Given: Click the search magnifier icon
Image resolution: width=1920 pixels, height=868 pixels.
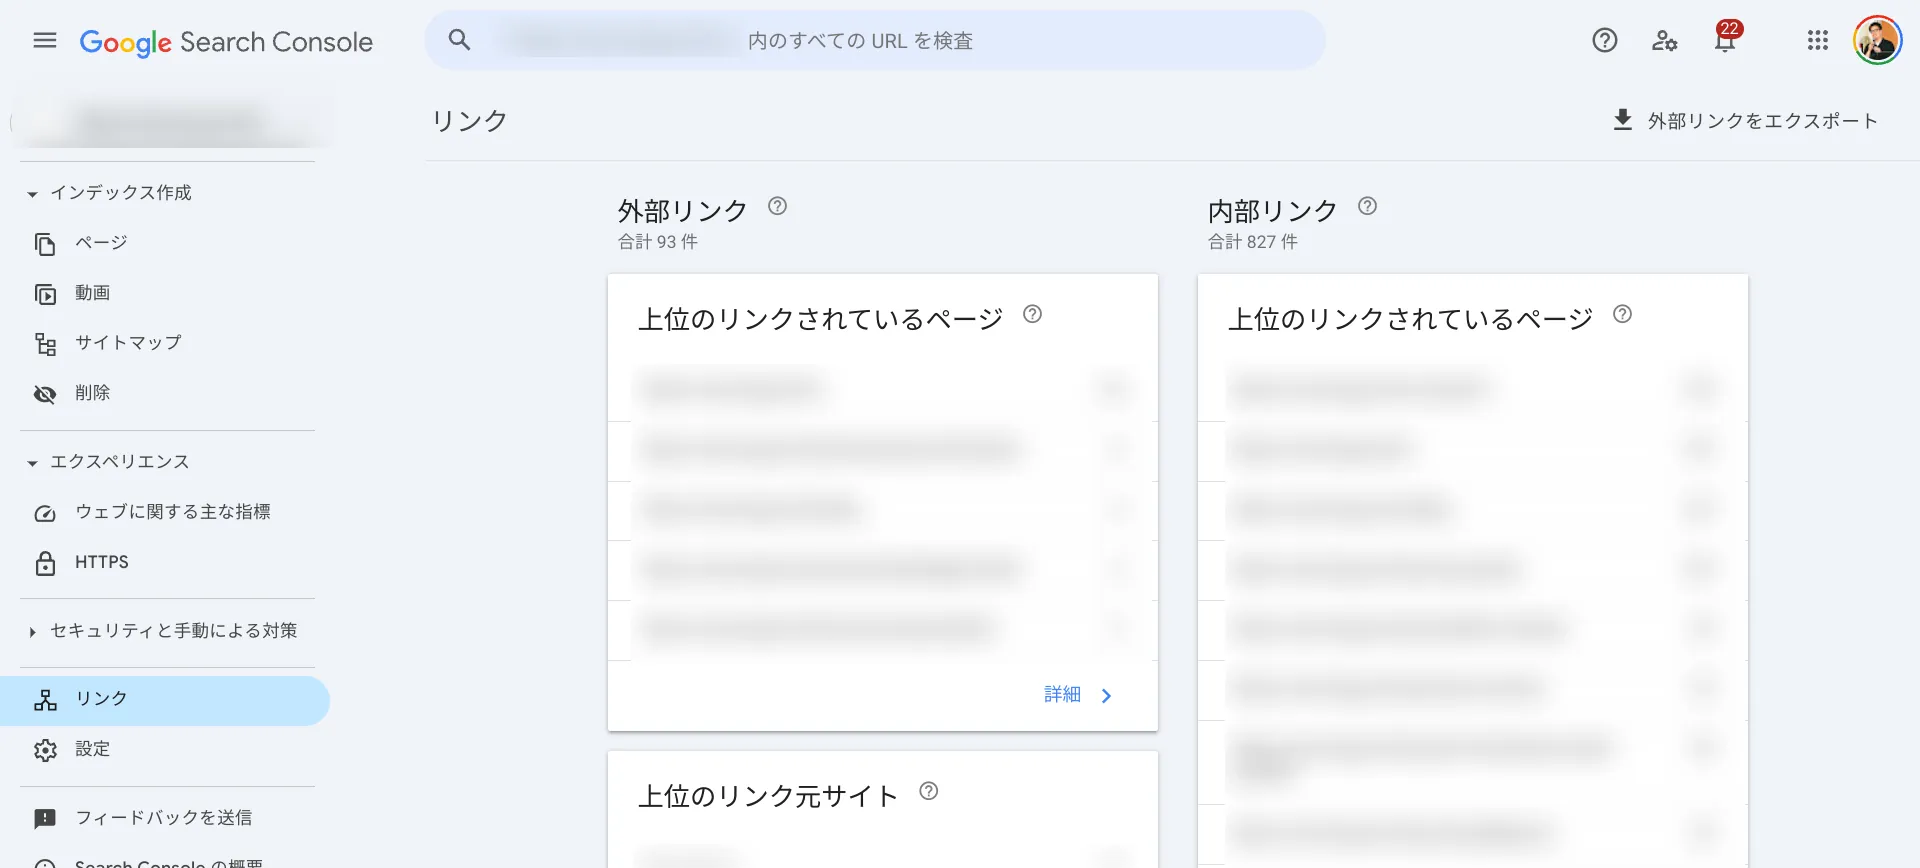Looking at the screenshot, I should click(459, 40).
